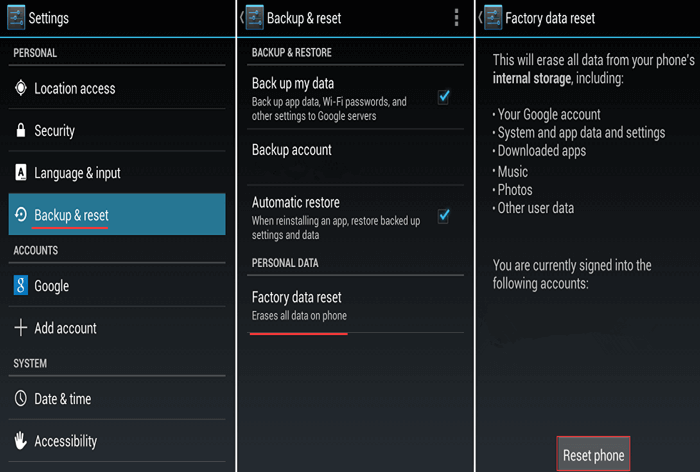The image size is (700, 472).
Task: Open the Accessibility settings label
Action: pos(66,441)
